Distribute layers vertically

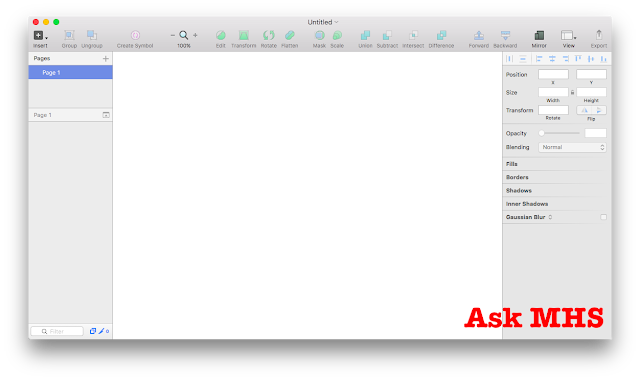tap(523, 59)
